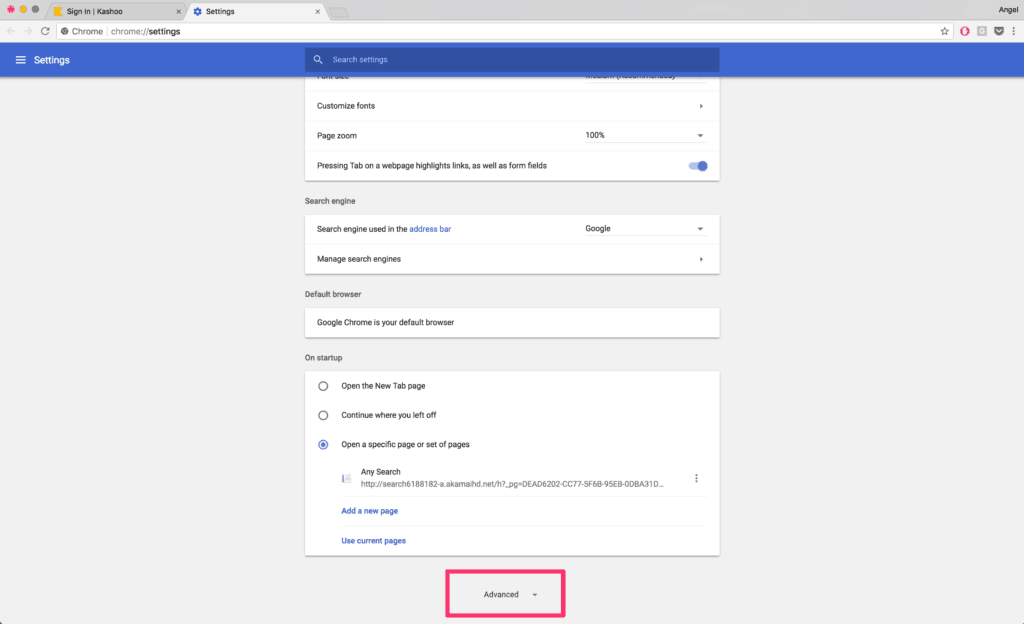Click the address bar link
The width and height of the screenshot is (1024, 624).
click(x=430, y=229)
